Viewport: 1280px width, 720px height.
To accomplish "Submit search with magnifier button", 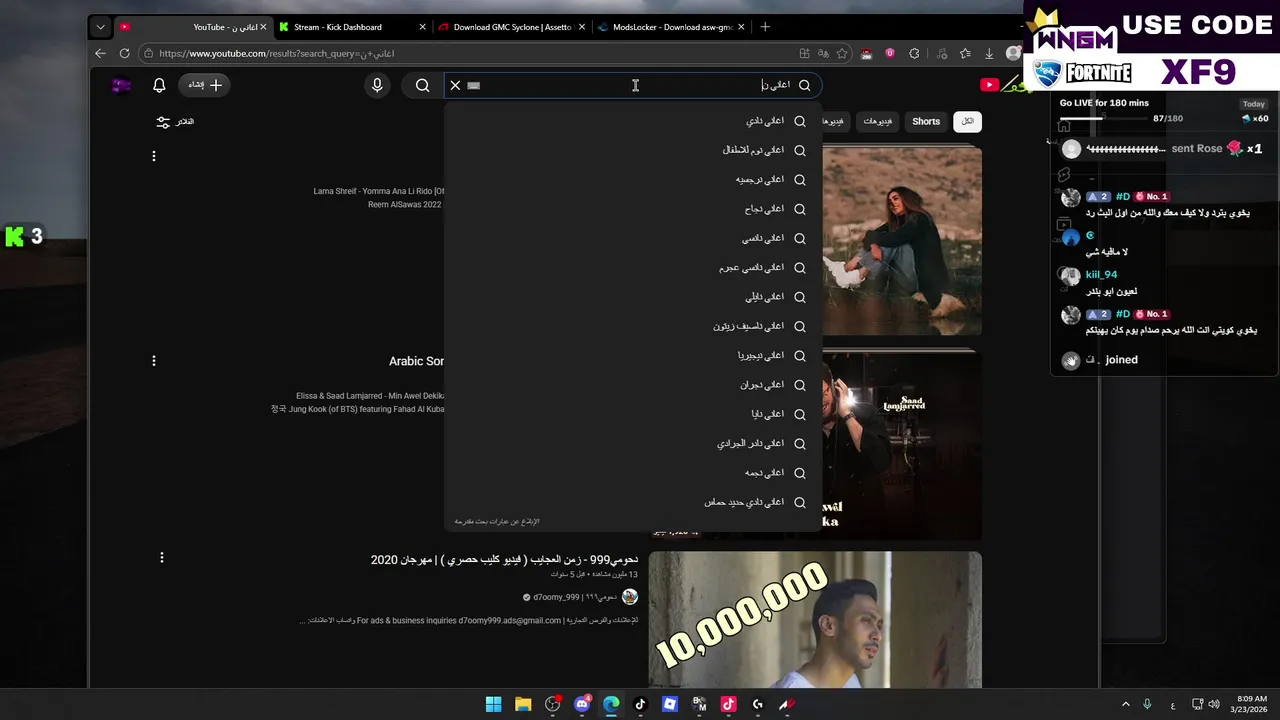I will tap(422, 85).
